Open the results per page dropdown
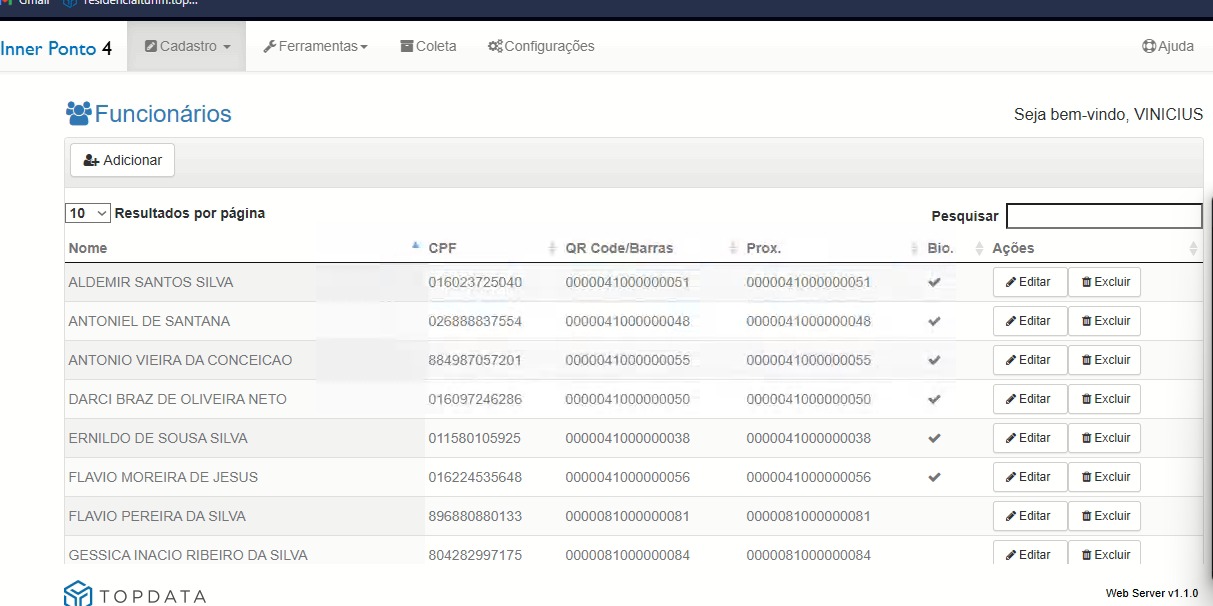The image size is (1213, 606). click(88, 213)
